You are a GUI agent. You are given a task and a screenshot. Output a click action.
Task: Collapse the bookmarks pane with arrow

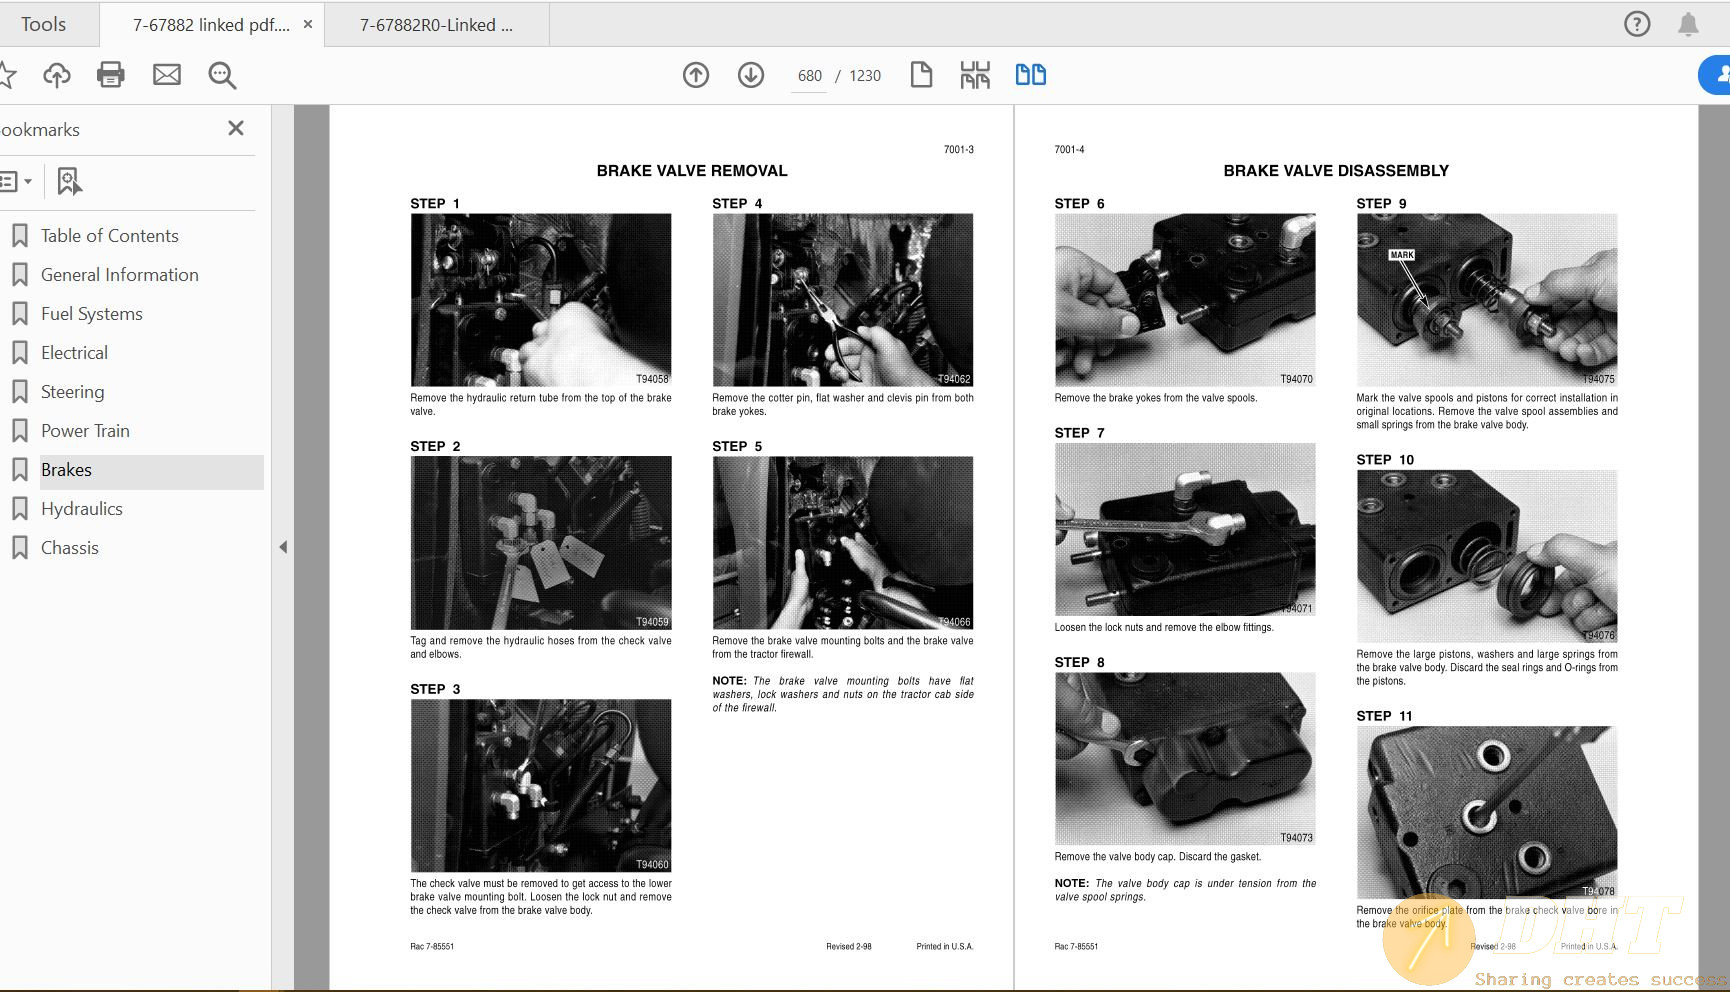click(x=283, y=547)
